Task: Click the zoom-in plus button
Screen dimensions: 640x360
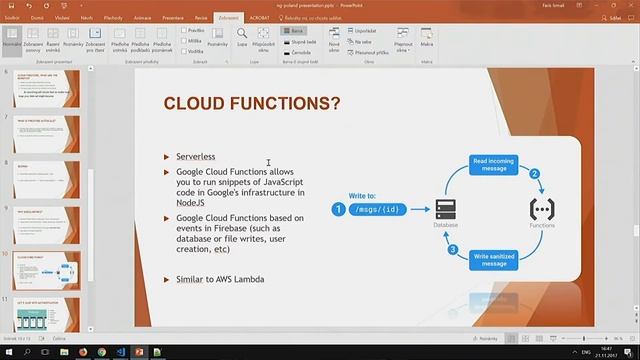Action: click(x=606, y=338)
